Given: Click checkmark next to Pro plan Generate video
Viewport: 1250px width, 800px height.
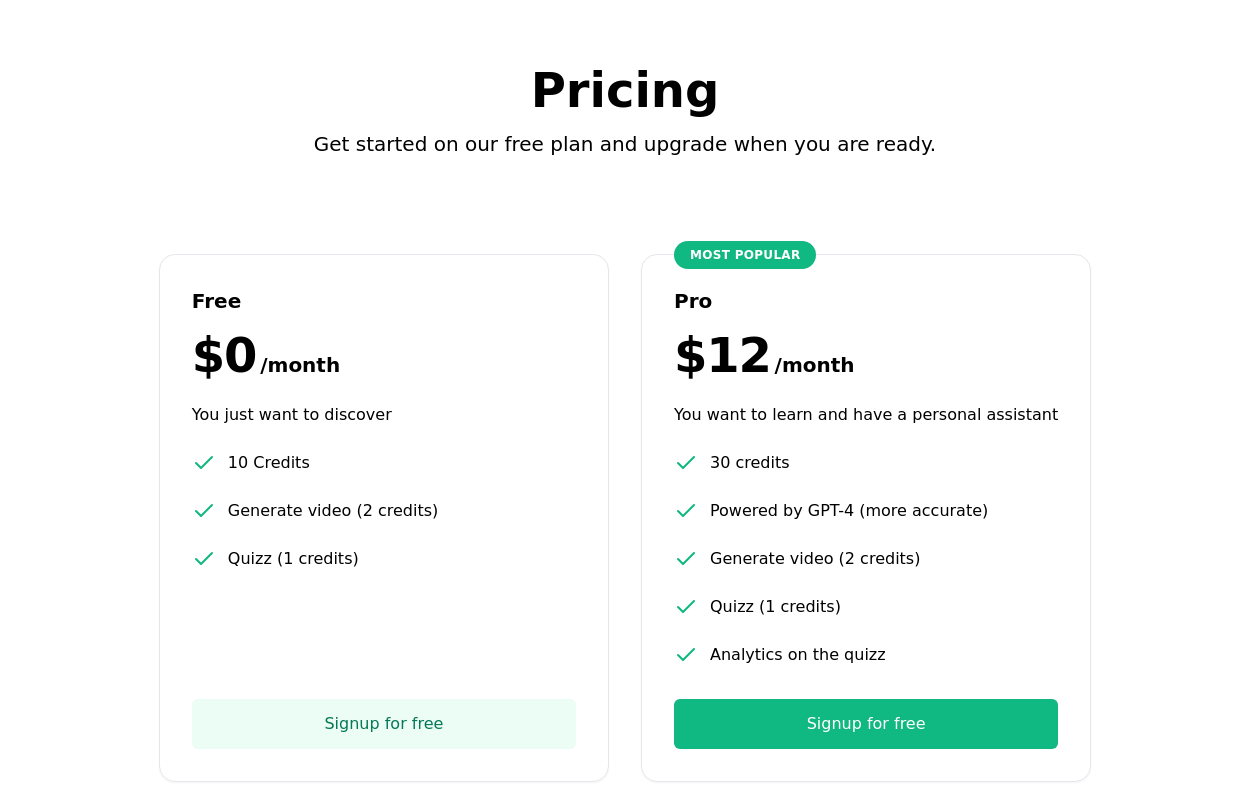Looking at the screenshot, I should tap(686, 559).
